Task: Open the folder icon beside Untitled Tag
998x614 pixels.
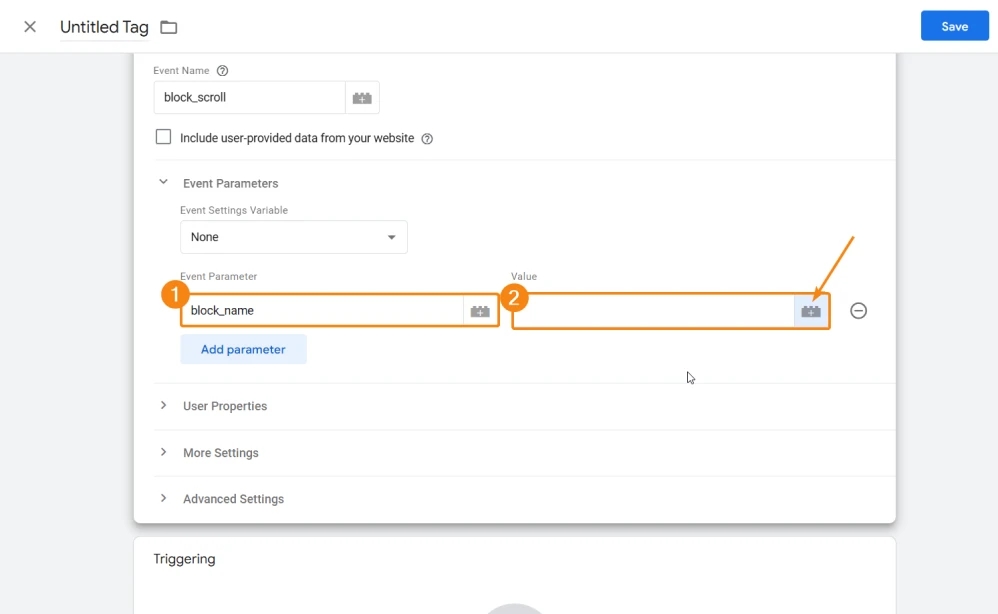Action: [169, 27]
